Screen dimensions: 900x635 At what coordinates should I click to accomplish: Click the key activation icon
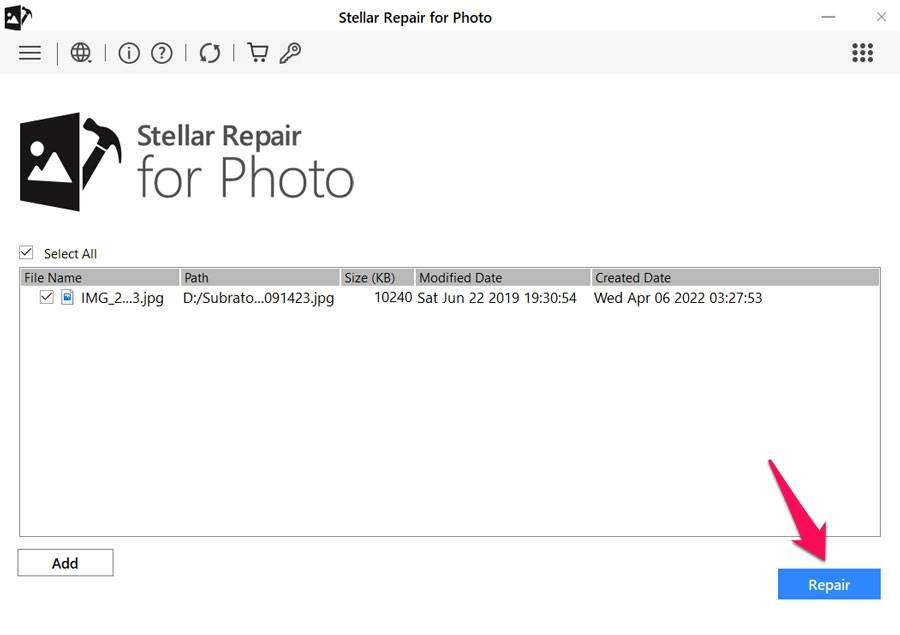[x=291, y=52]
